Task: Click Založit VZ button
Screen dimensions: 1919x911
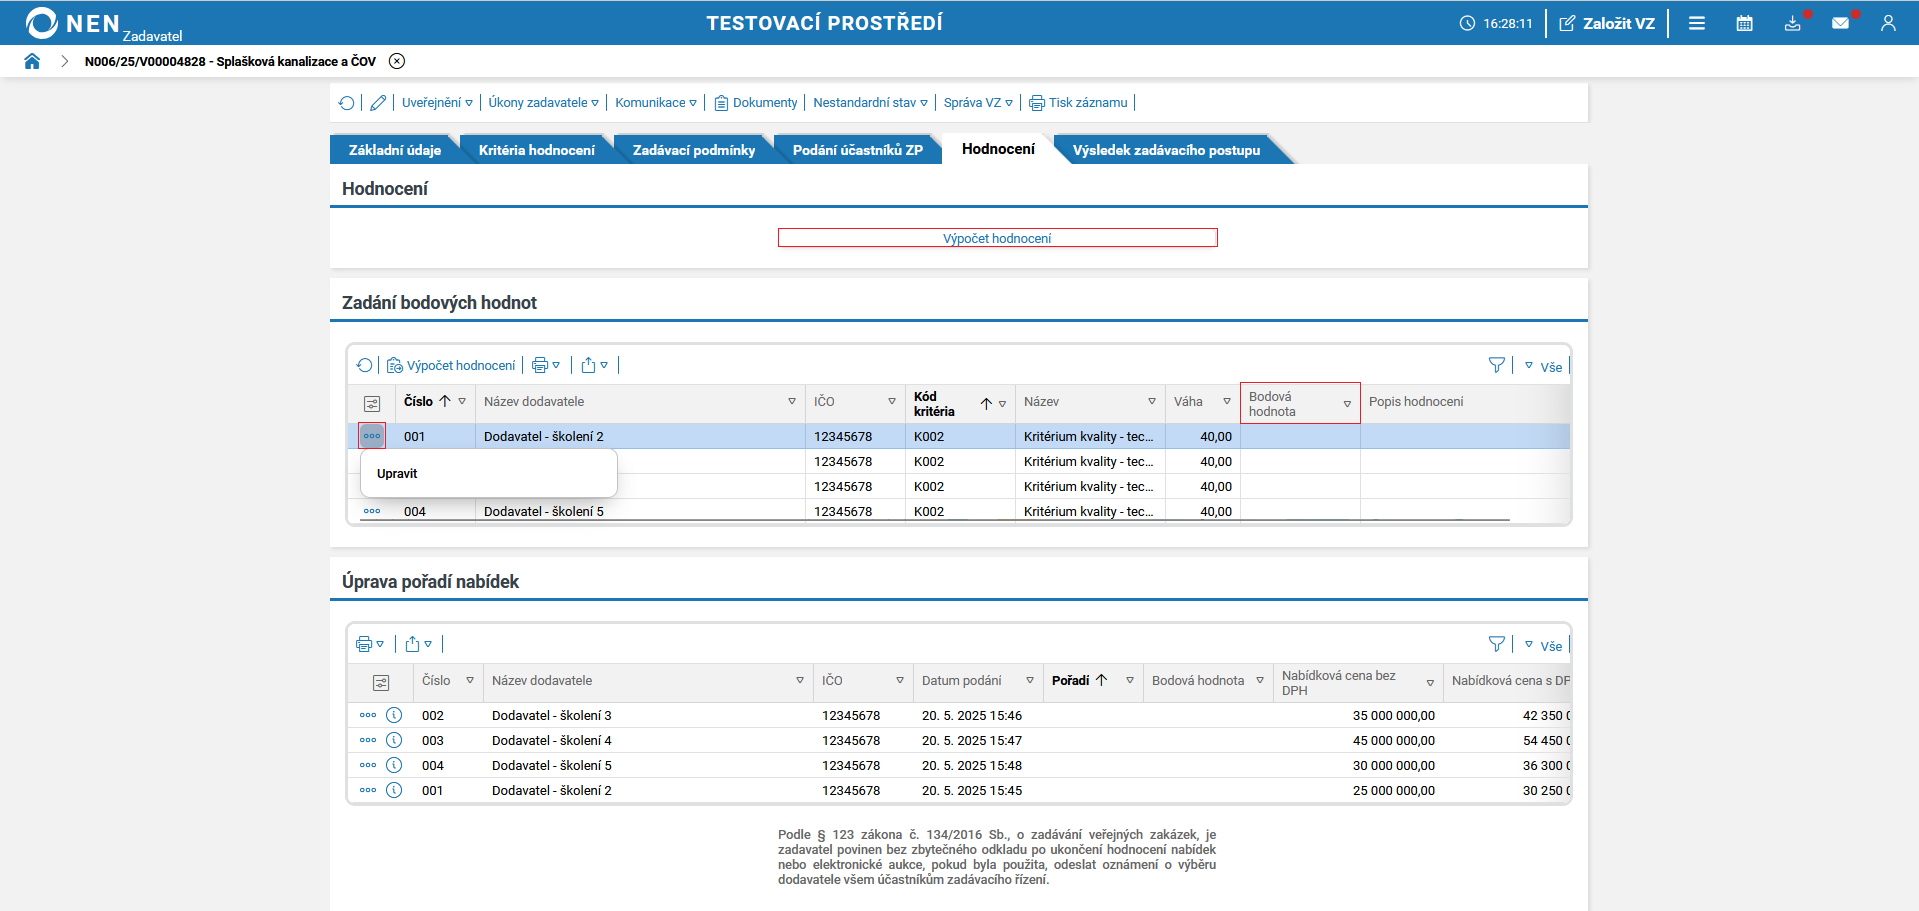Action: (1607, 23)
